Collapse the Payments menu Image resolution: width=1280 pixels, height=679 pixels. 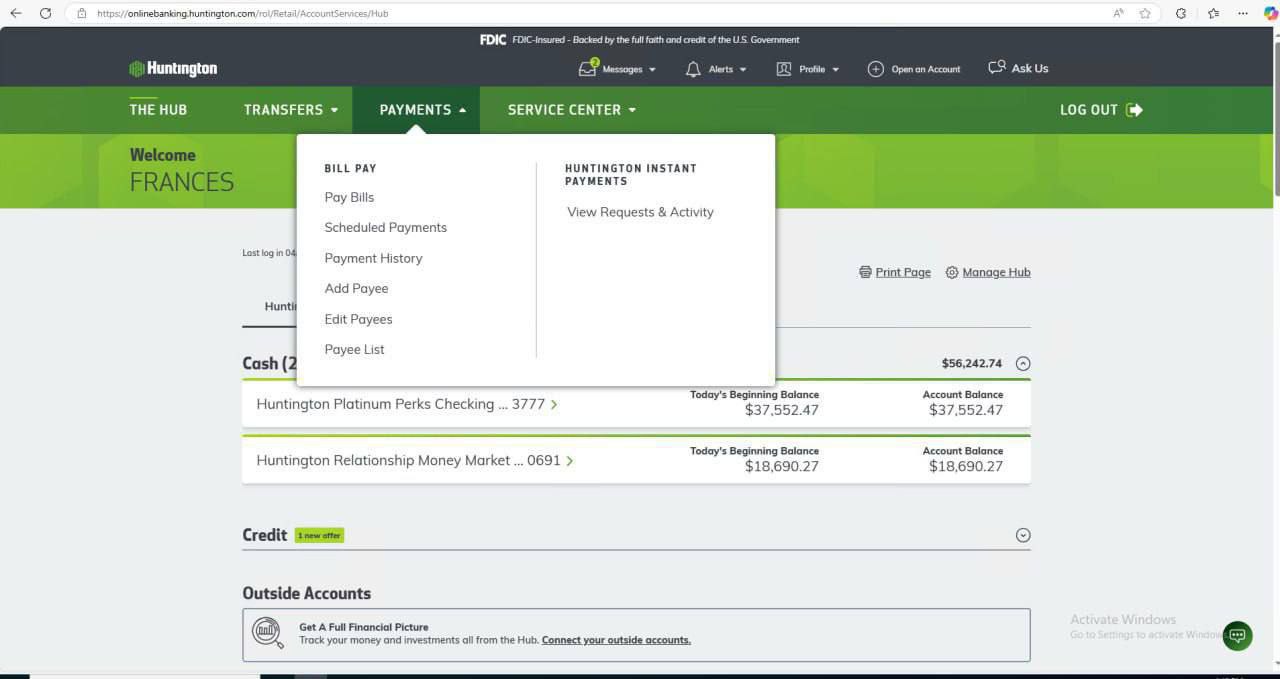423,110
